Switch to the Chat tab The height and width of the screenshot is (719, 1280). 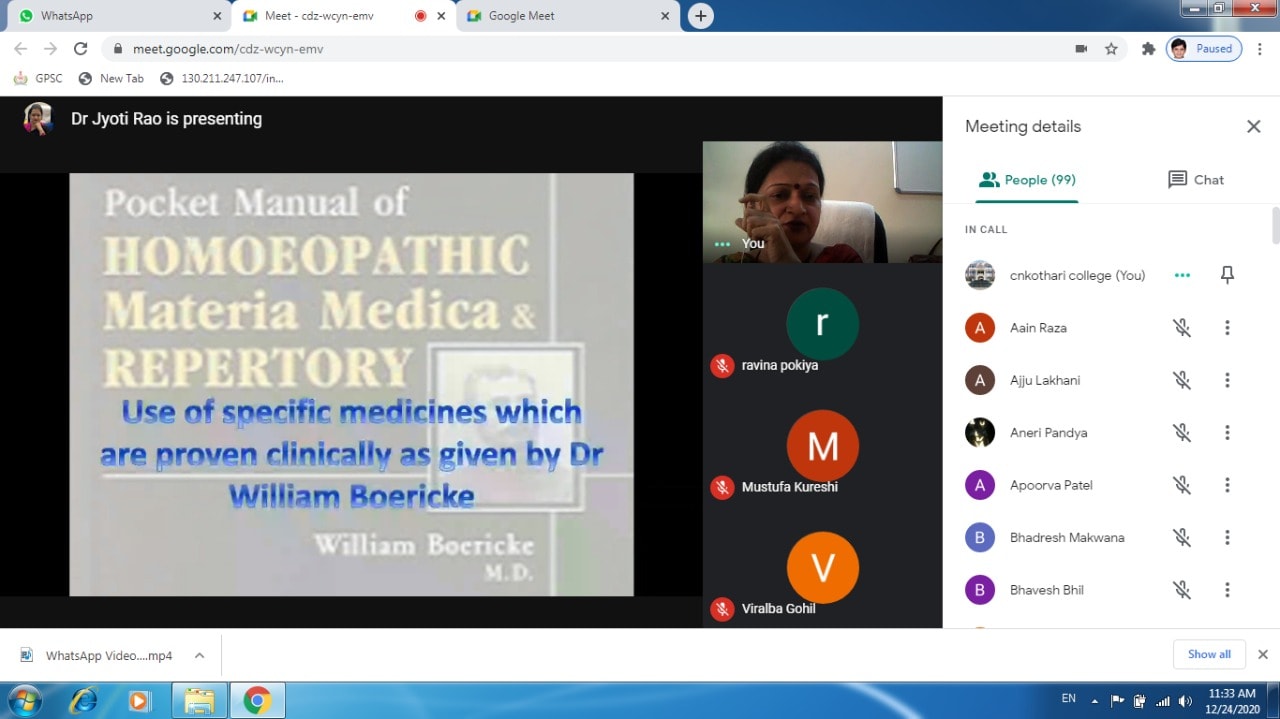tap(1196, 180)
